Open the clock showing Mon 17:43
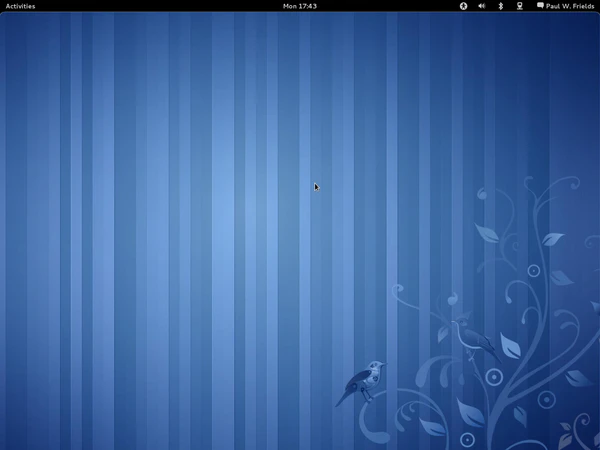 click(300, 6)
